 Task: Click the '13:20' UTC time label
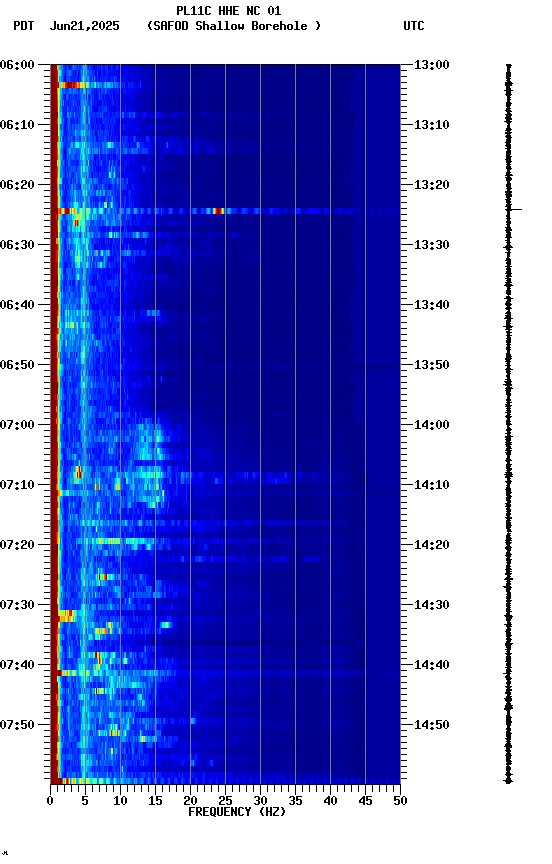point(432,185)
